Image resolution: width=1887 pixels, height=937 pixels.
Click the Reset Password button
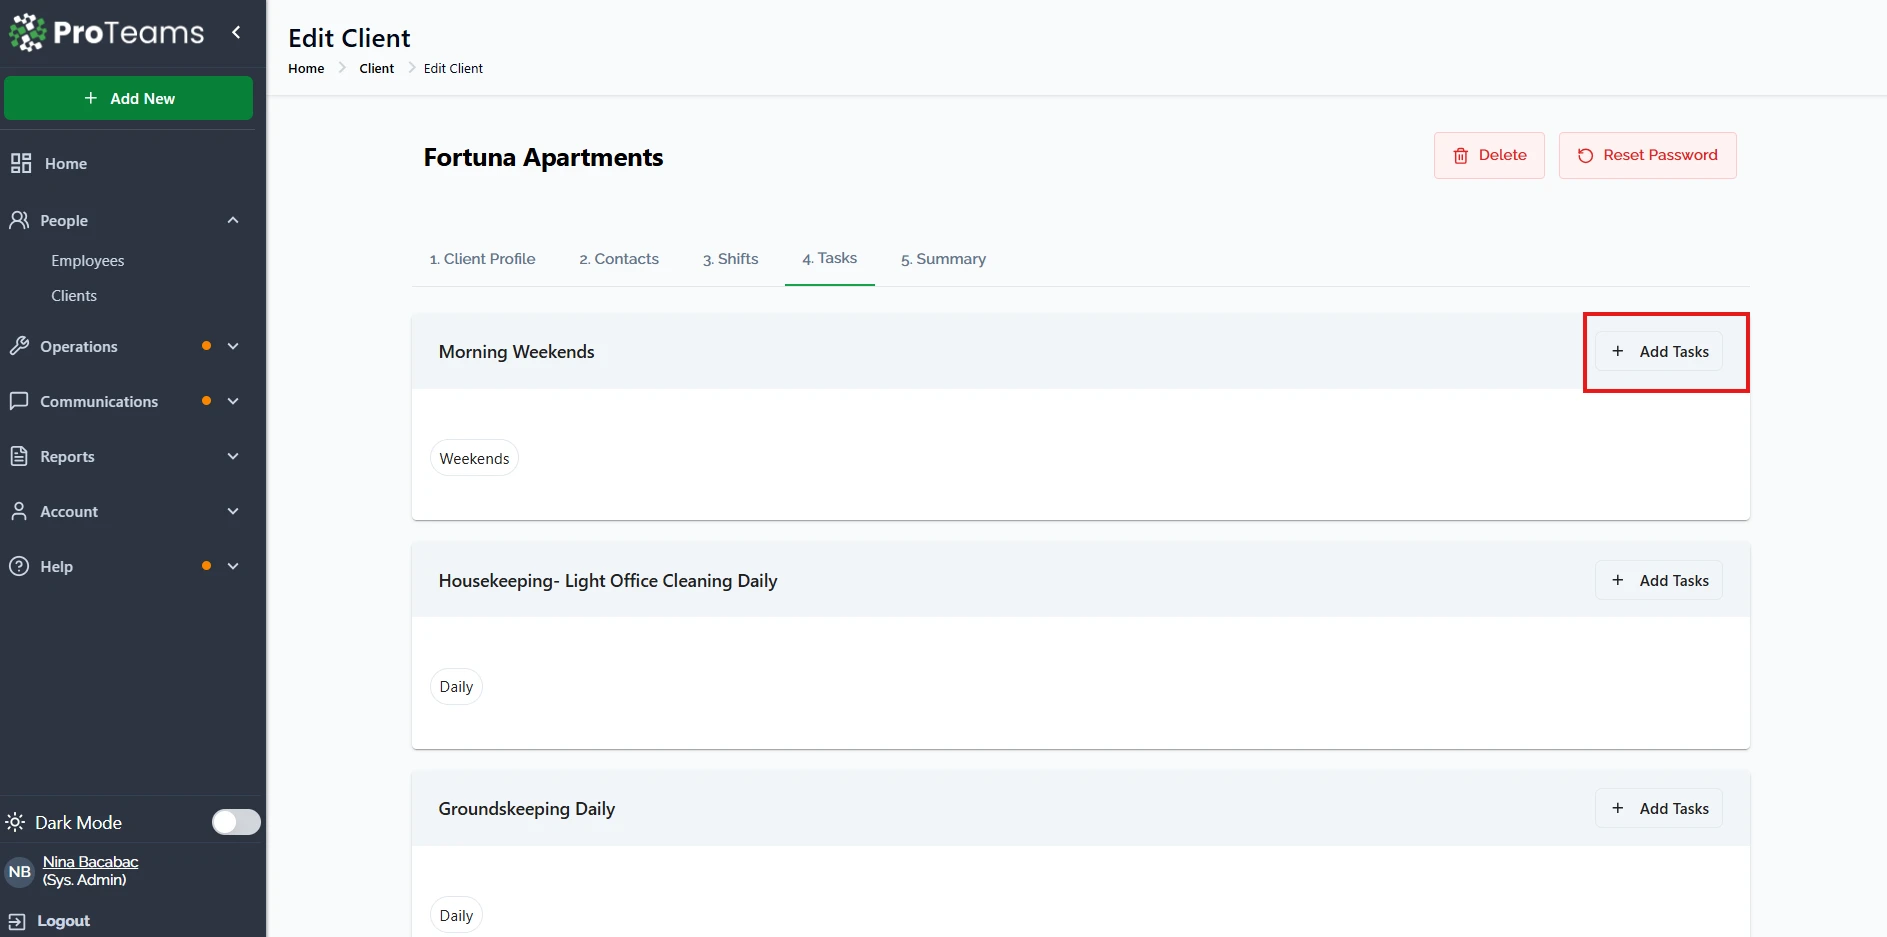click(1647, 155)
